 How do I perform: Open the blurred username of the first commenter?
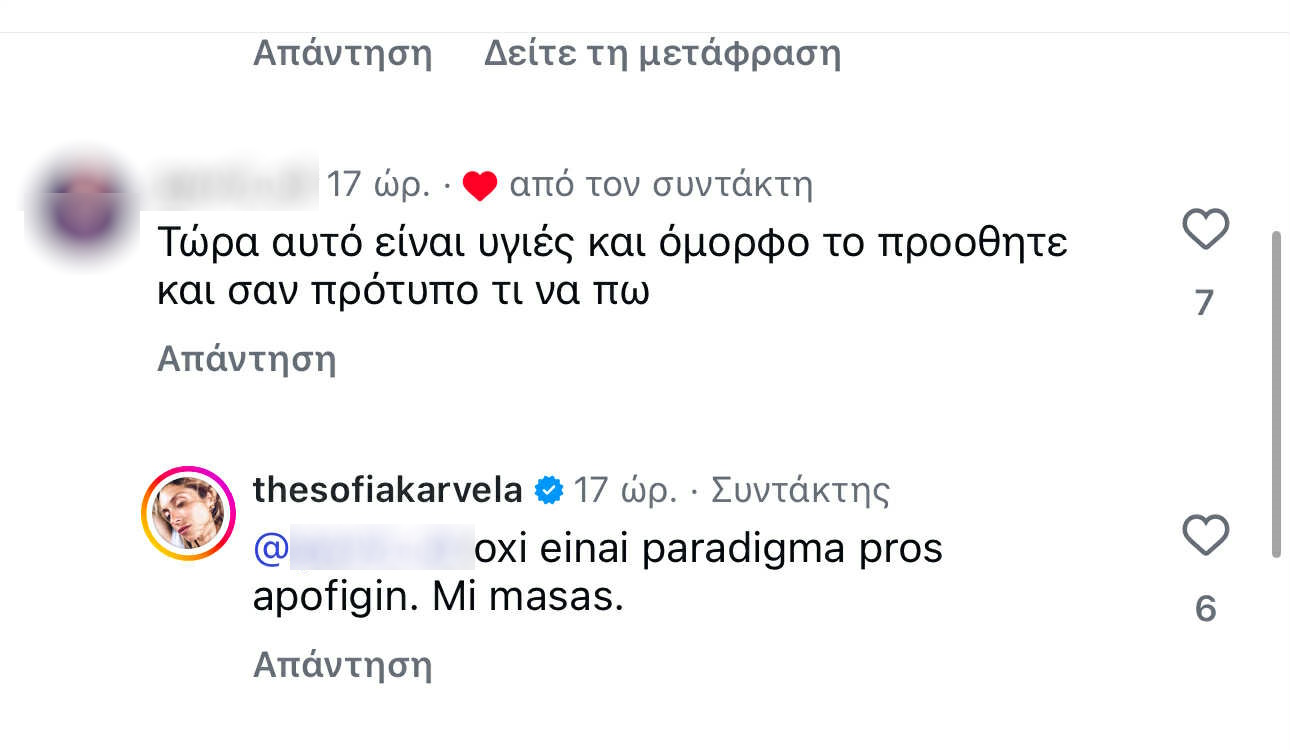(238, 184)
